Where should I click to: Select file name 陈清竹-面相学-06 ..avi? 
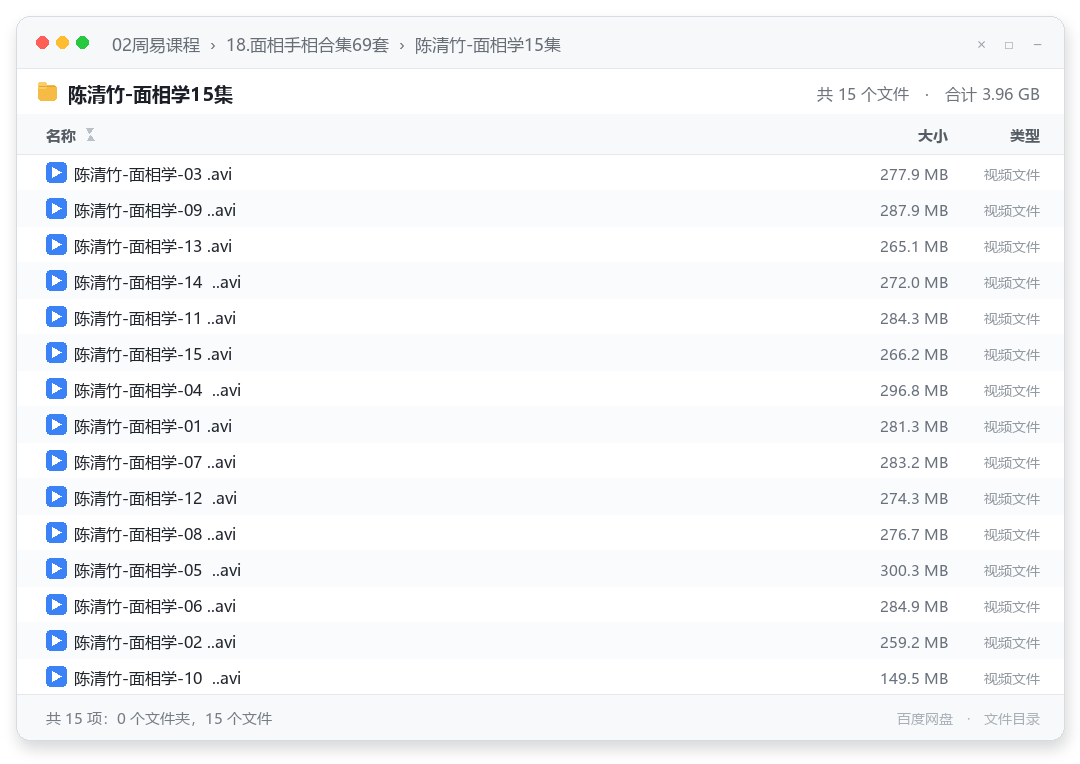tap(155, 606)
